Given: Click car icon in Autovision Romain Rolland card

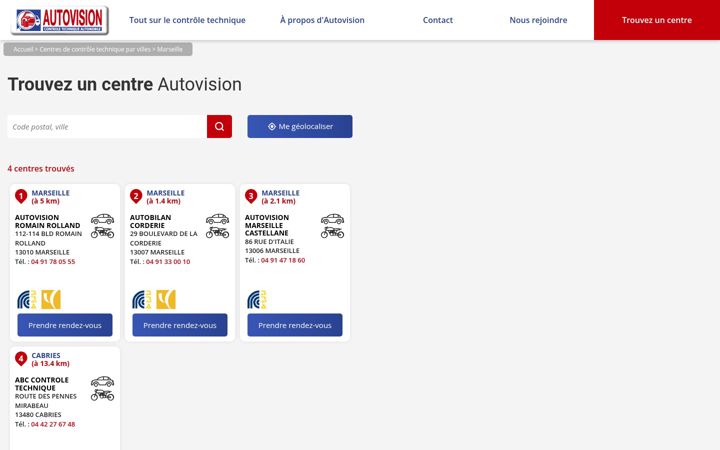Looking at the screenshot, I should pyautogui.click(x=102, y=219).
